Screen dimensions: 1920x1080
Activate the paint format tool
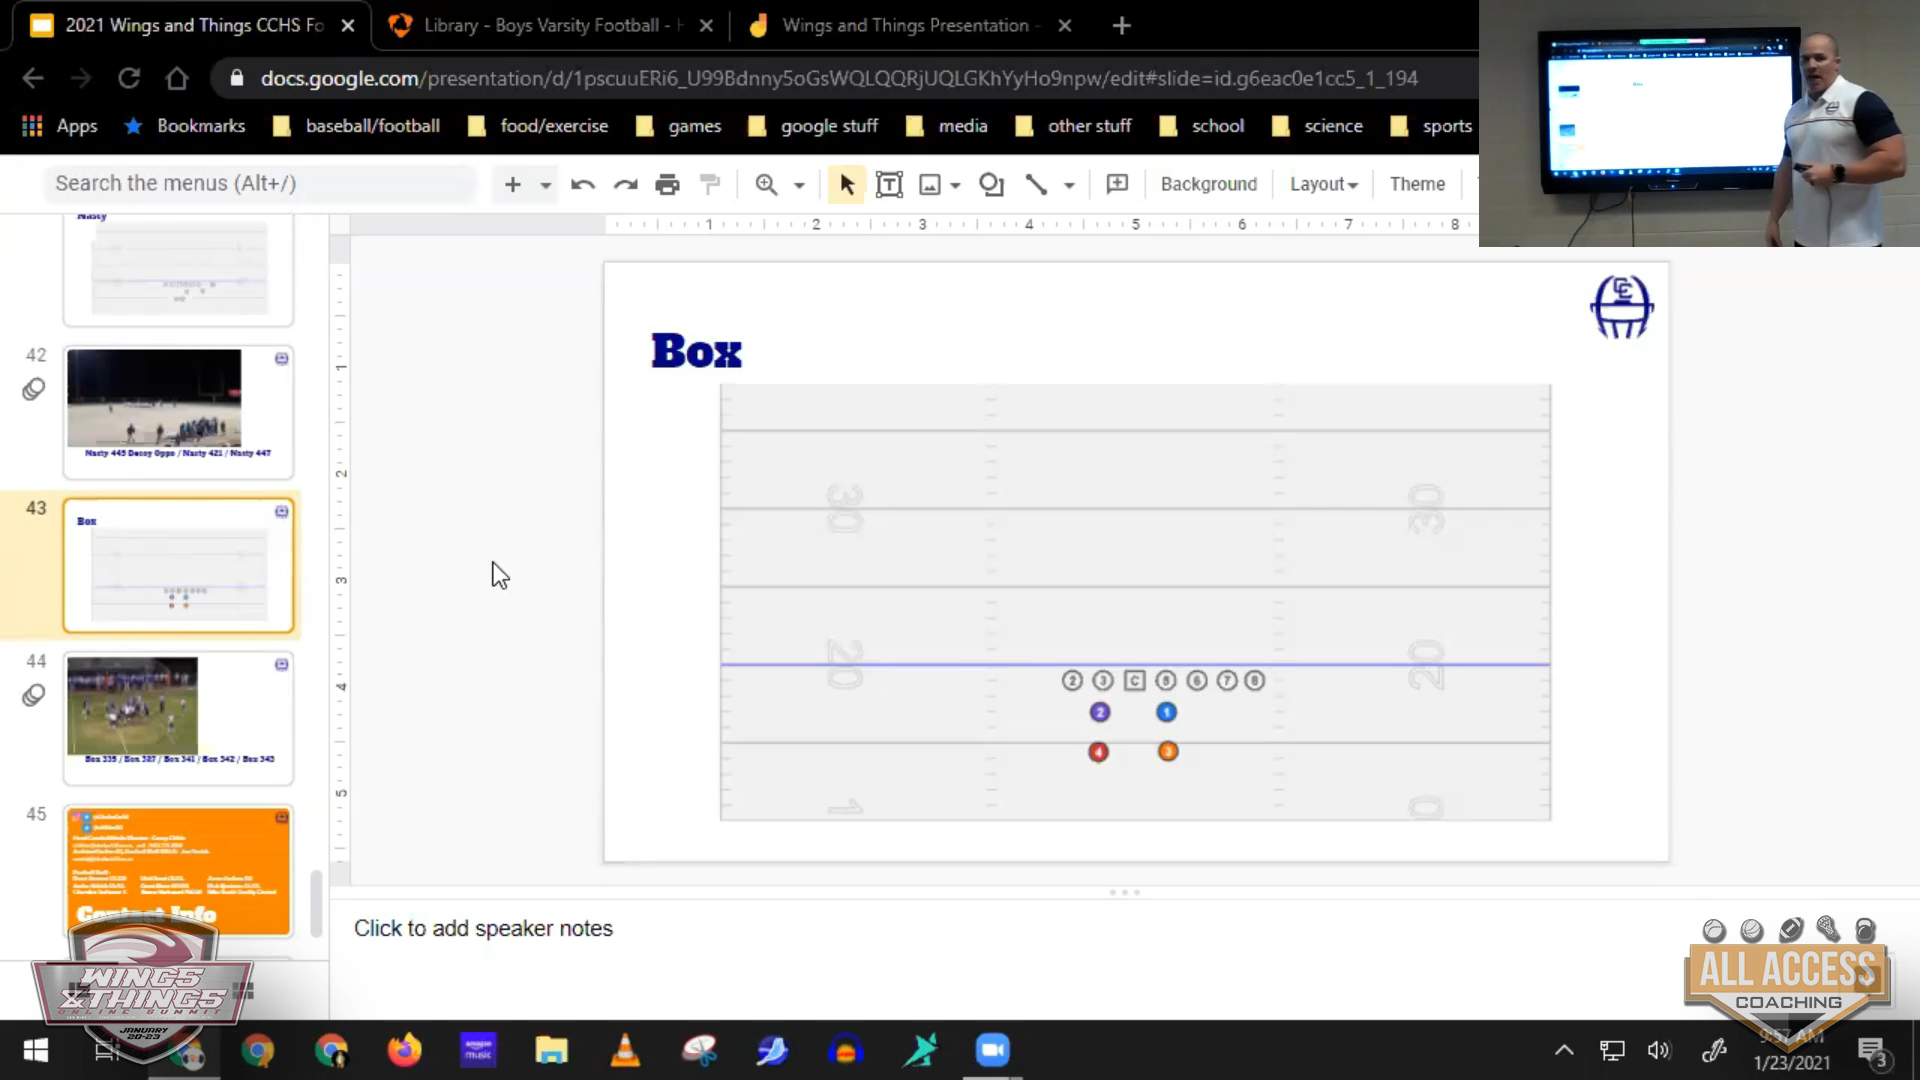click(x=710, y=184)
